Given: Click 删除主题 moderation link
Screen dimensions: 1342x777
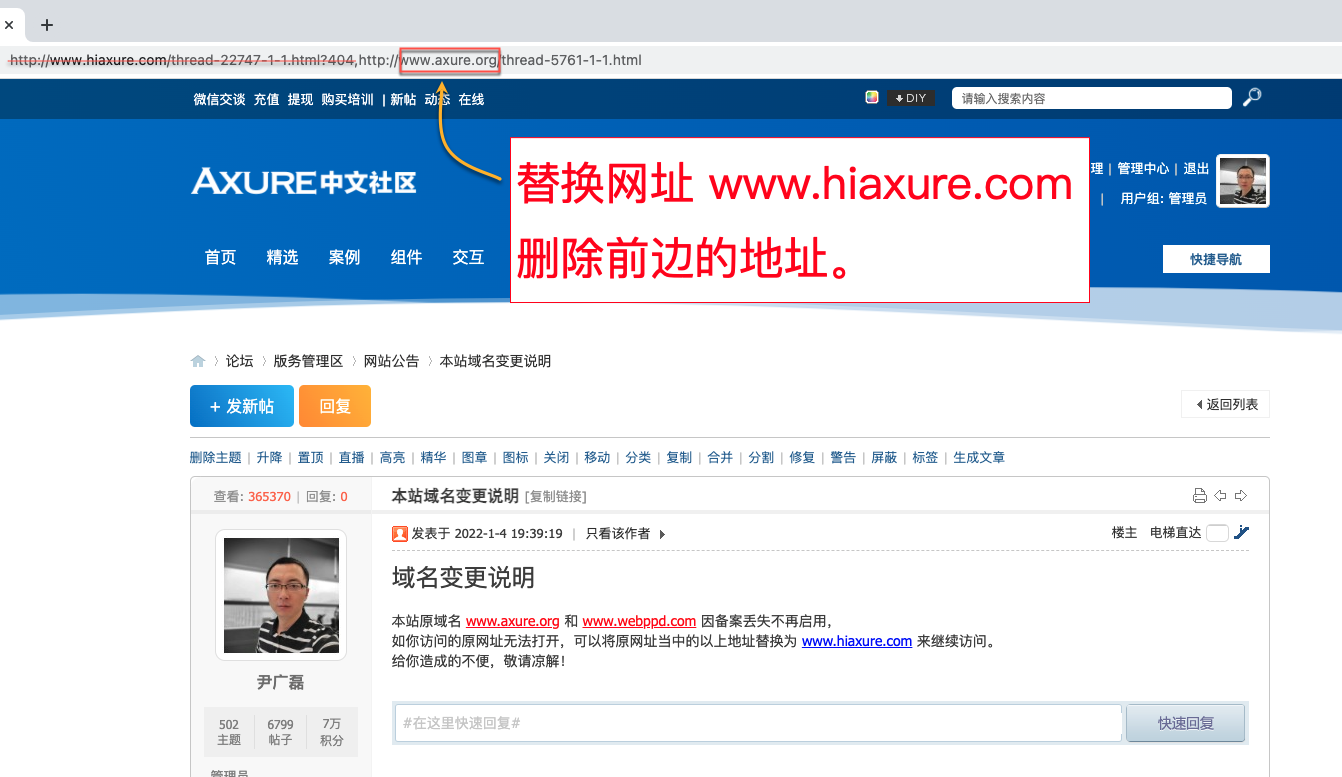Looking at the screenshot, I should 216,457.
